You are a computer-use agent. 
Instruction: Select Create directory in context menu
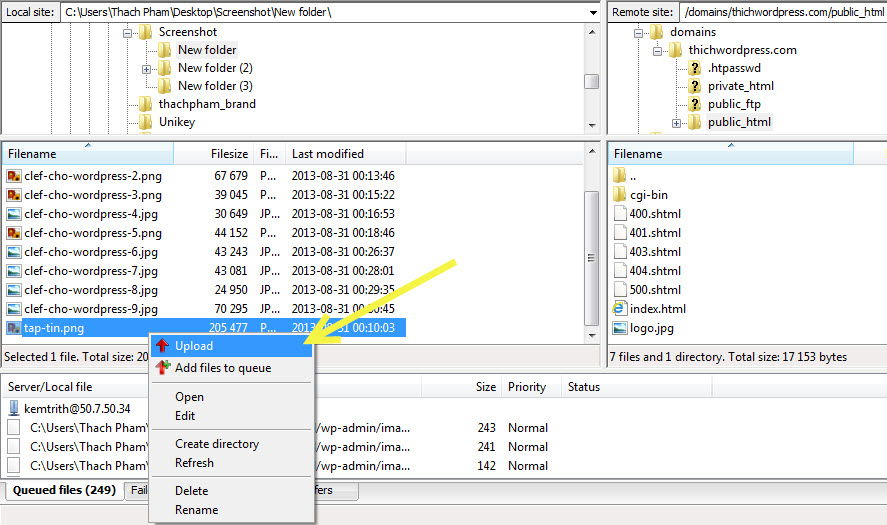pyautogui.click(x=217, y=443)
